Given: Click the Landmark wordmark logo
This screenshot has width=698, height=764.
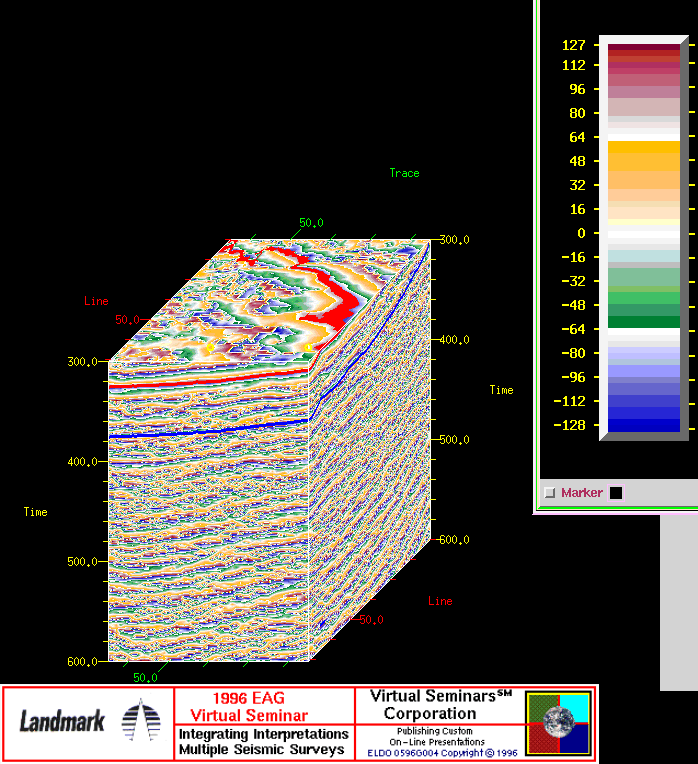Looking at the screenshot, I should (62, 721).
